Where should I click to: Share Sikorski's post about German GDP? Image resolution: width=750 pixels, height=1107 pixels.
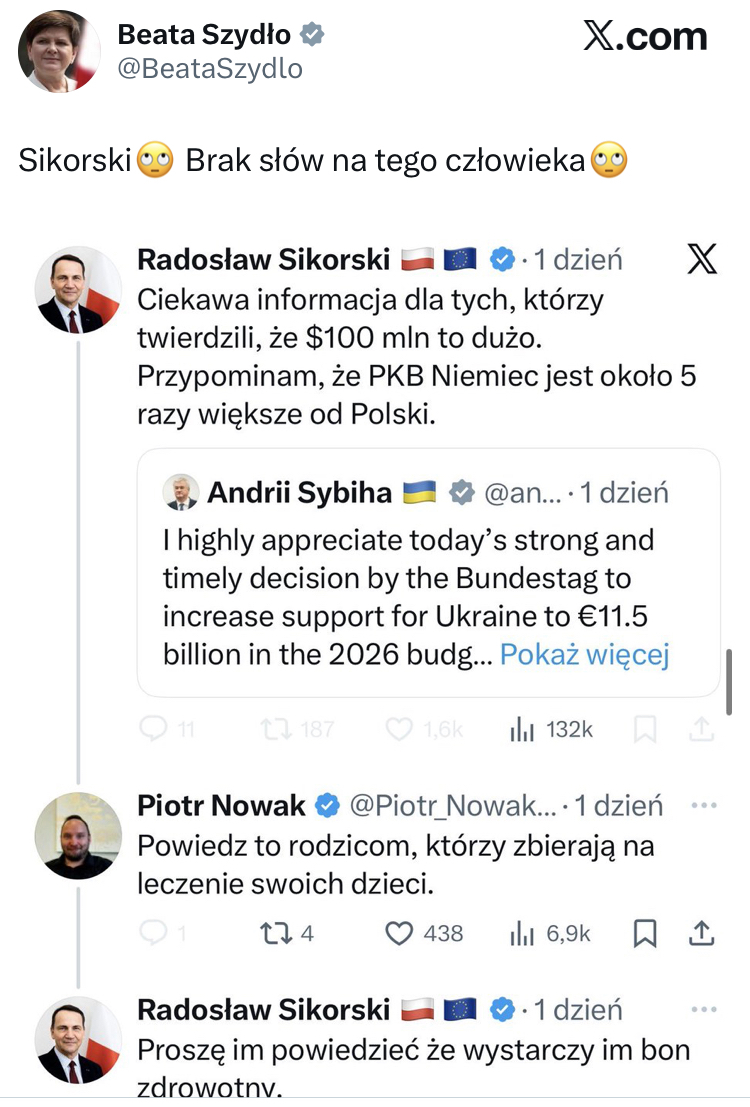[x=702, y=730]
